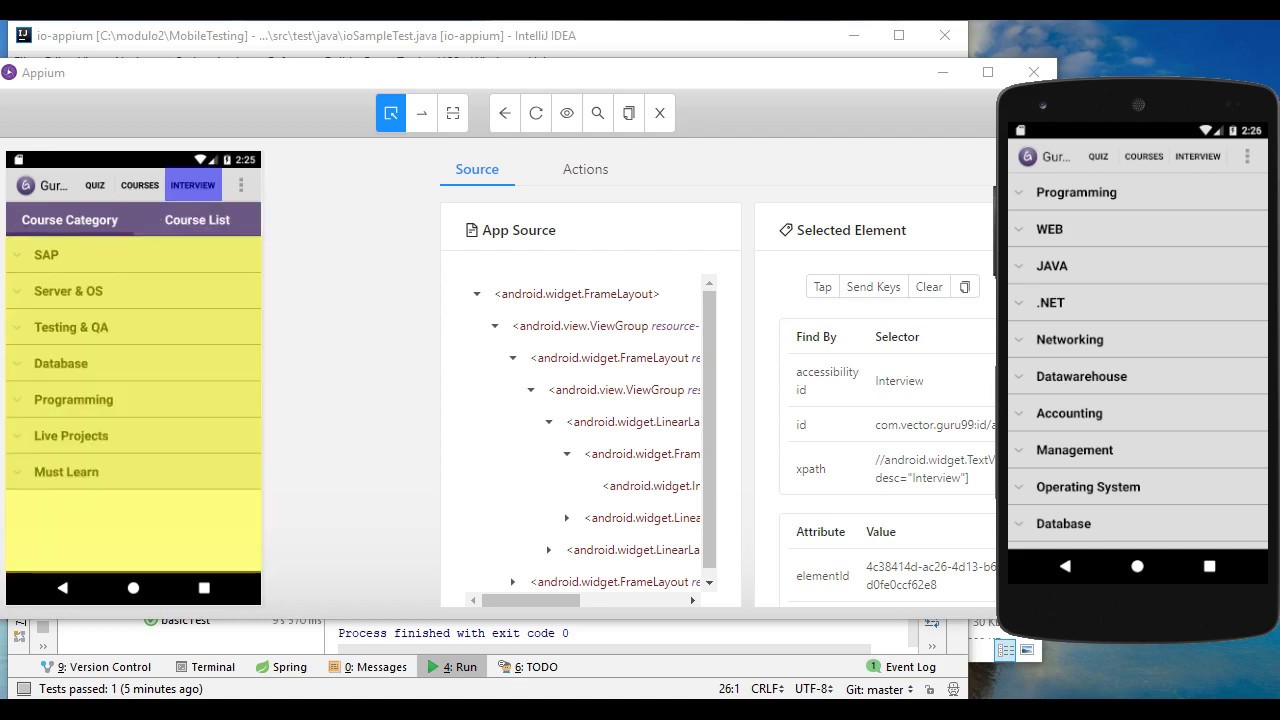Click vertical scrollbar of App Source tree
The height and width of the screenshot is (720, 1280).
[x=709, y=430]
